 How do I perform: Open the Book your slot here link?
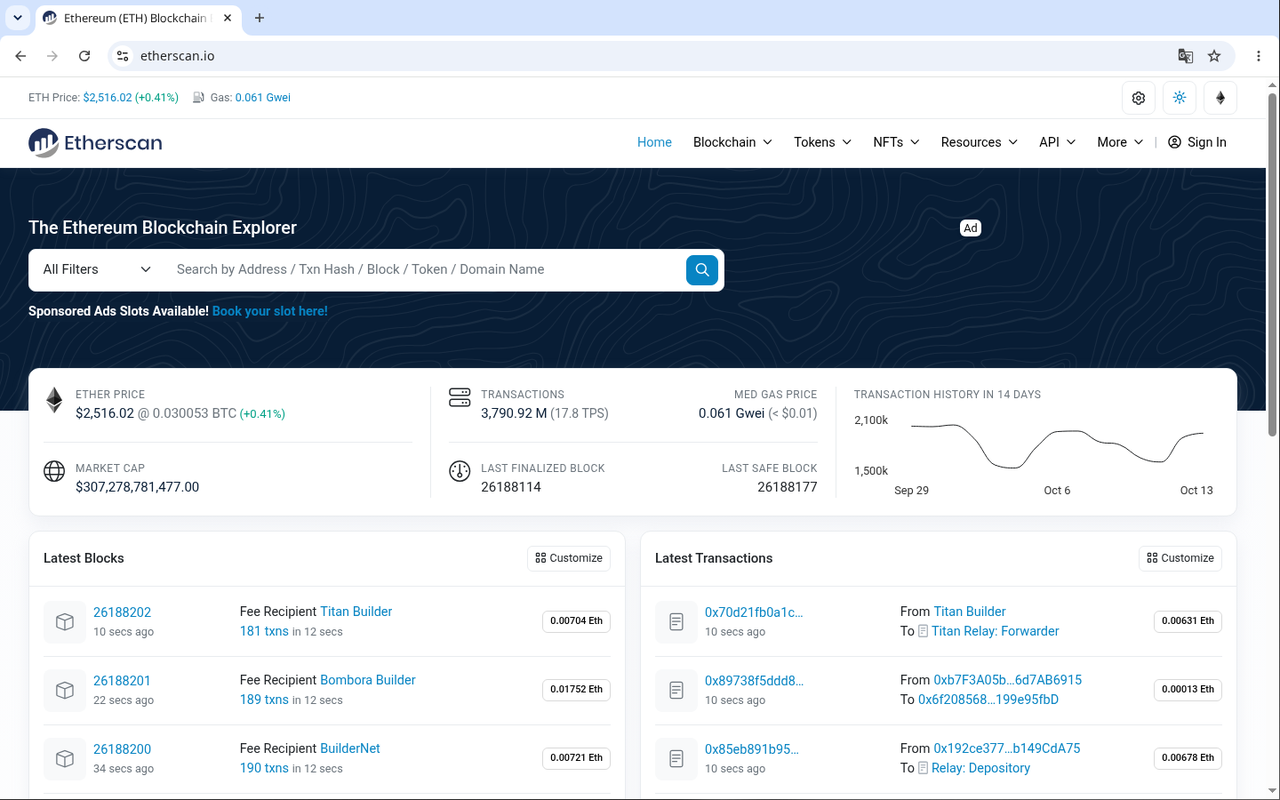pos(270,311)
